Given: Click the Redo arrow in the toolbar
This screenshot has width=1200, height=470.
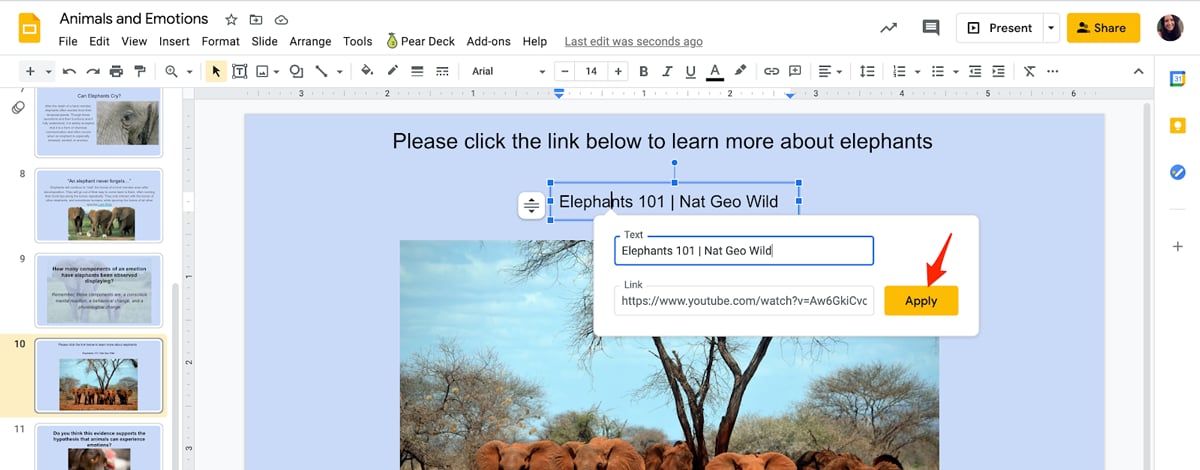Looking at the screenshot, I should tap(93, 71).
